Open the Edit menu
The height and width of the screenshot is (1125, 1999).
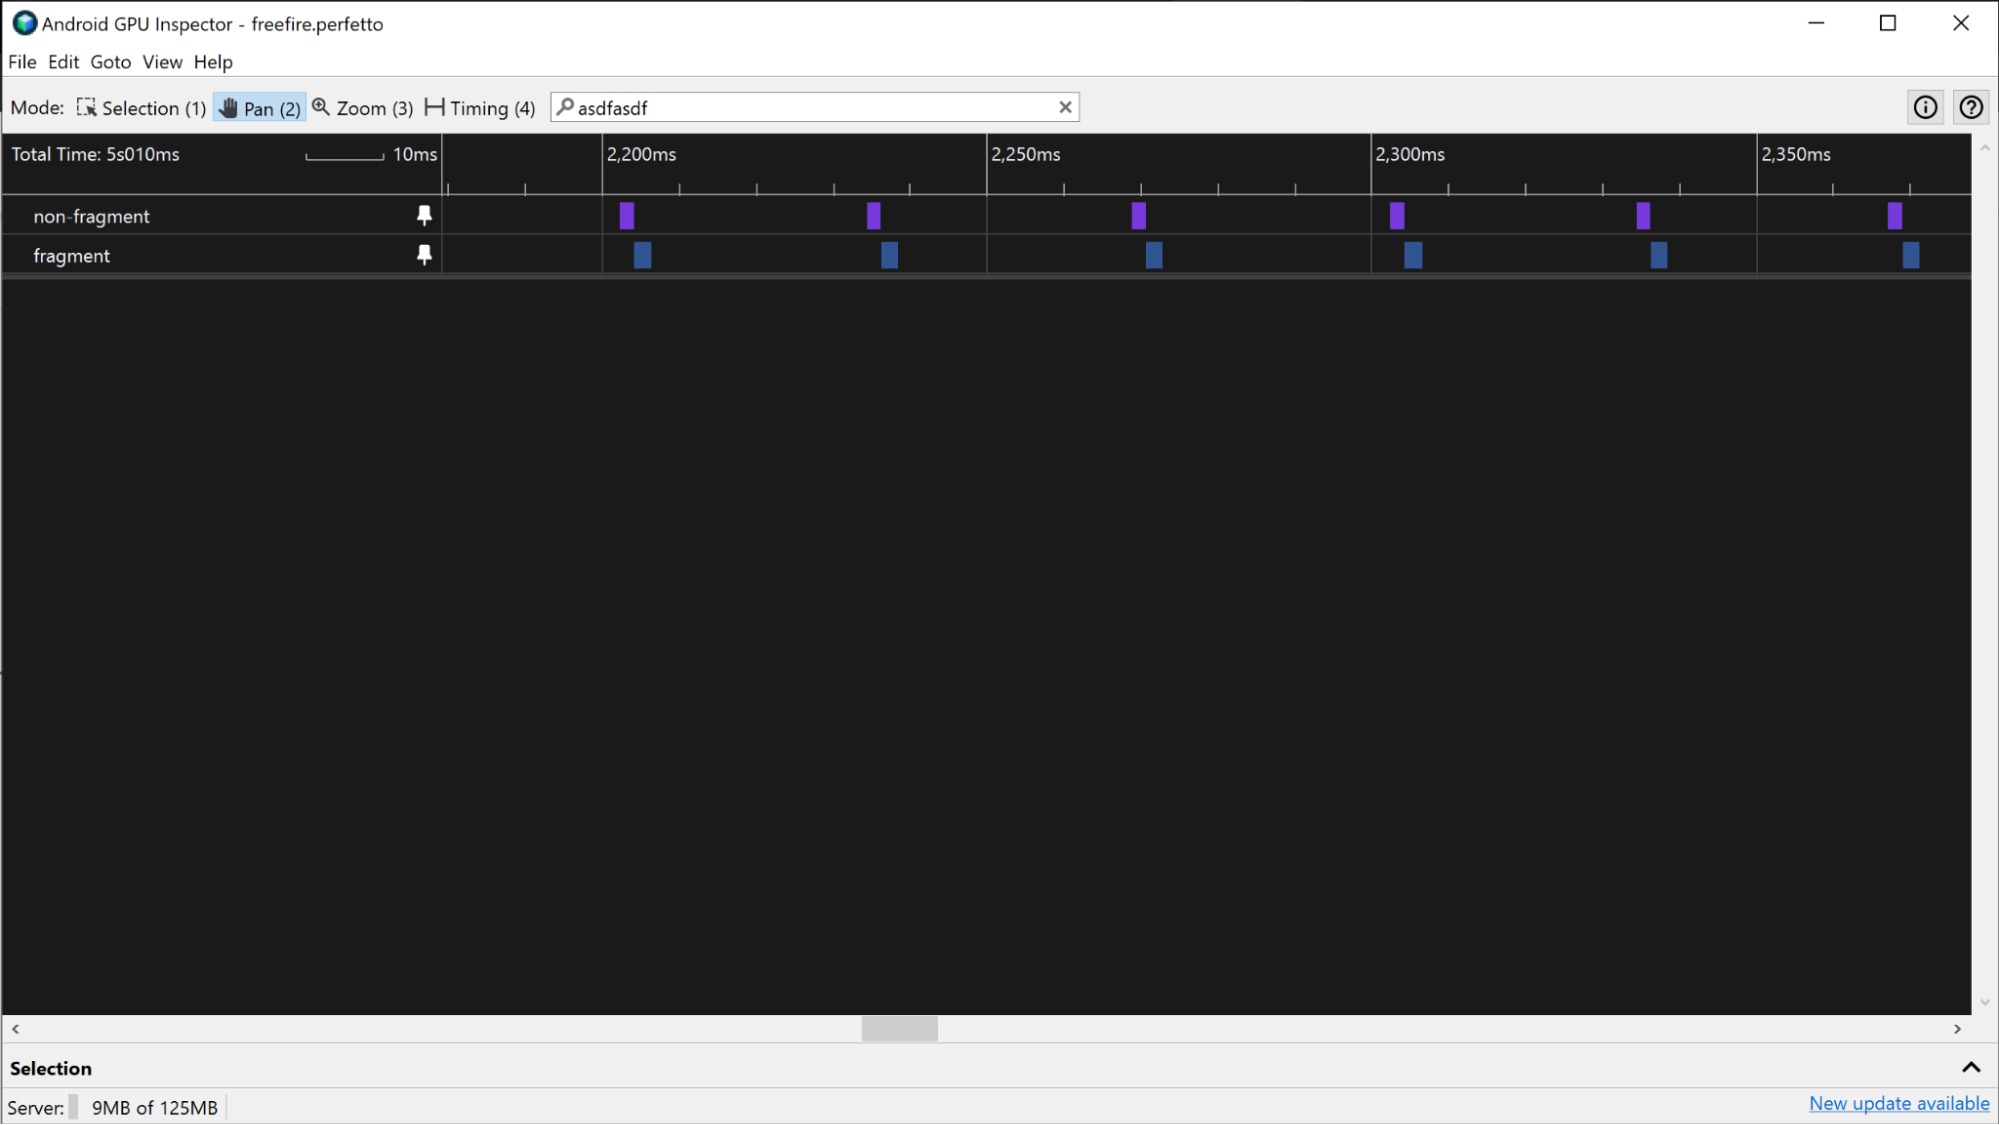point(62,62)
